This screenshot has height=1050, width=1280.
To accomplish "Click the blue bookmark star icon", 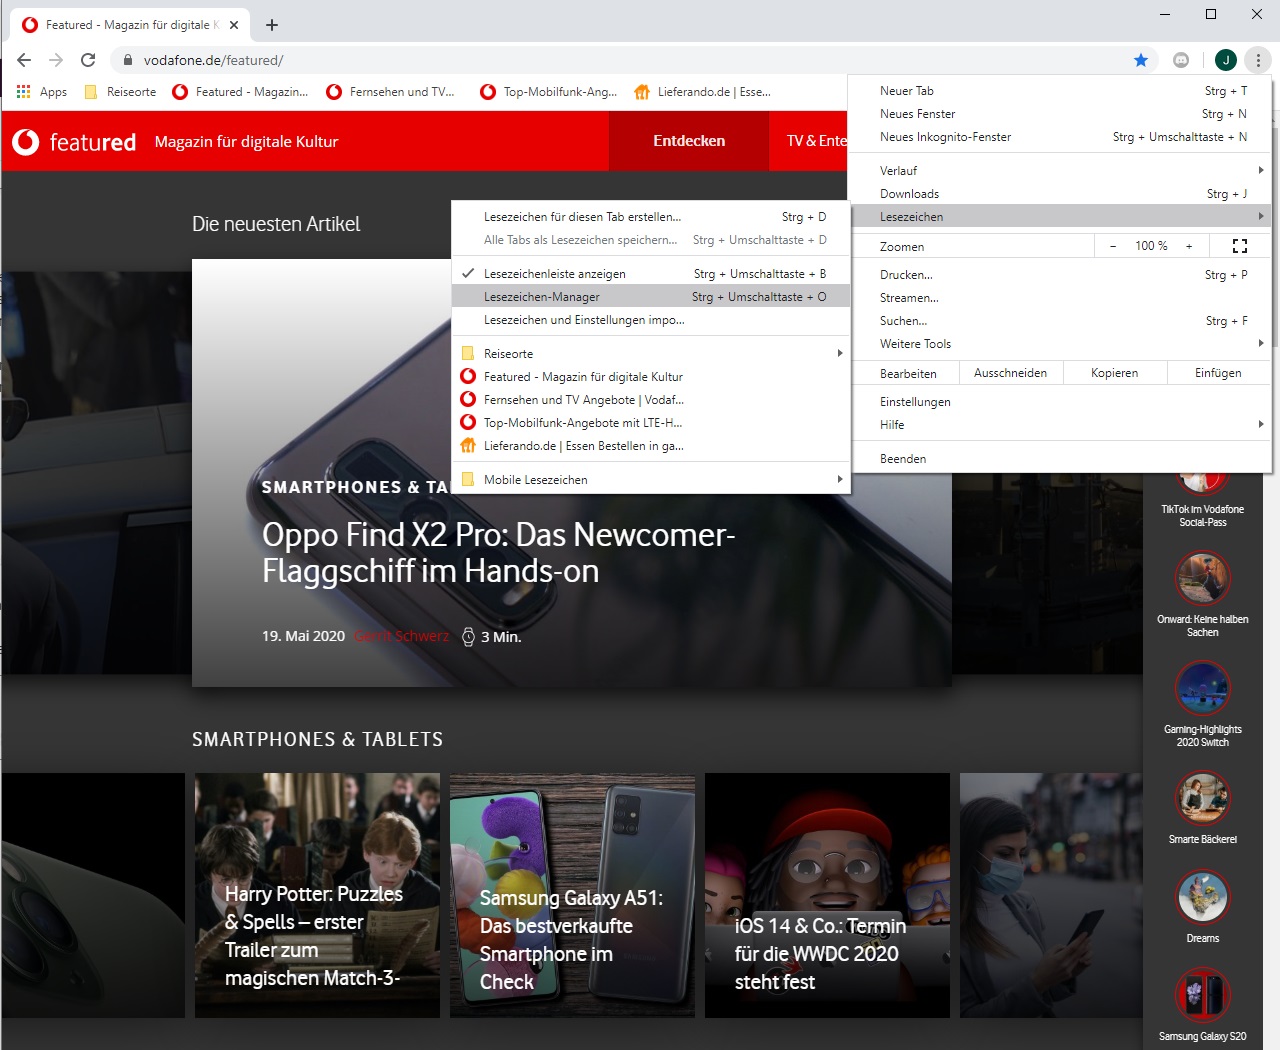I will point(1141,60).
